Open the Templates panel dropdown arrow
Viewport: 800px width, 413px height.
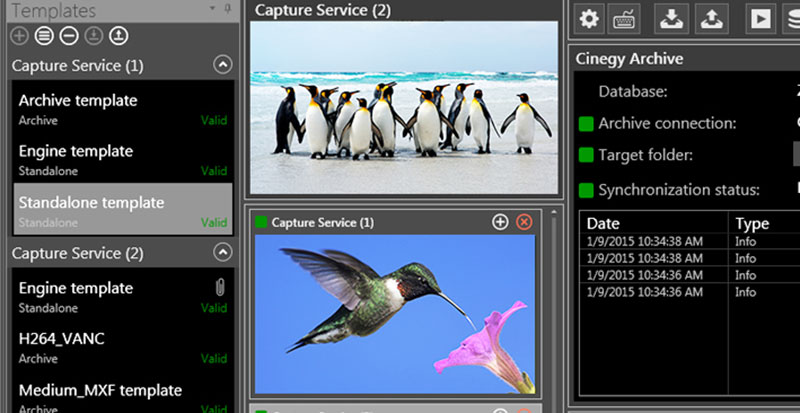212,8
